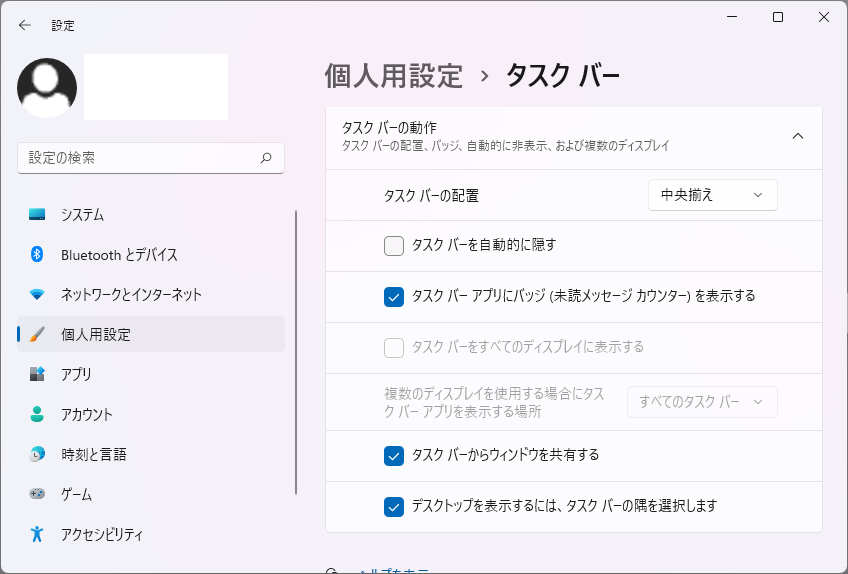Select 個人用設定 in the sidebar
The height and width of the screenshot is (574, 848).
click(151, 334)
